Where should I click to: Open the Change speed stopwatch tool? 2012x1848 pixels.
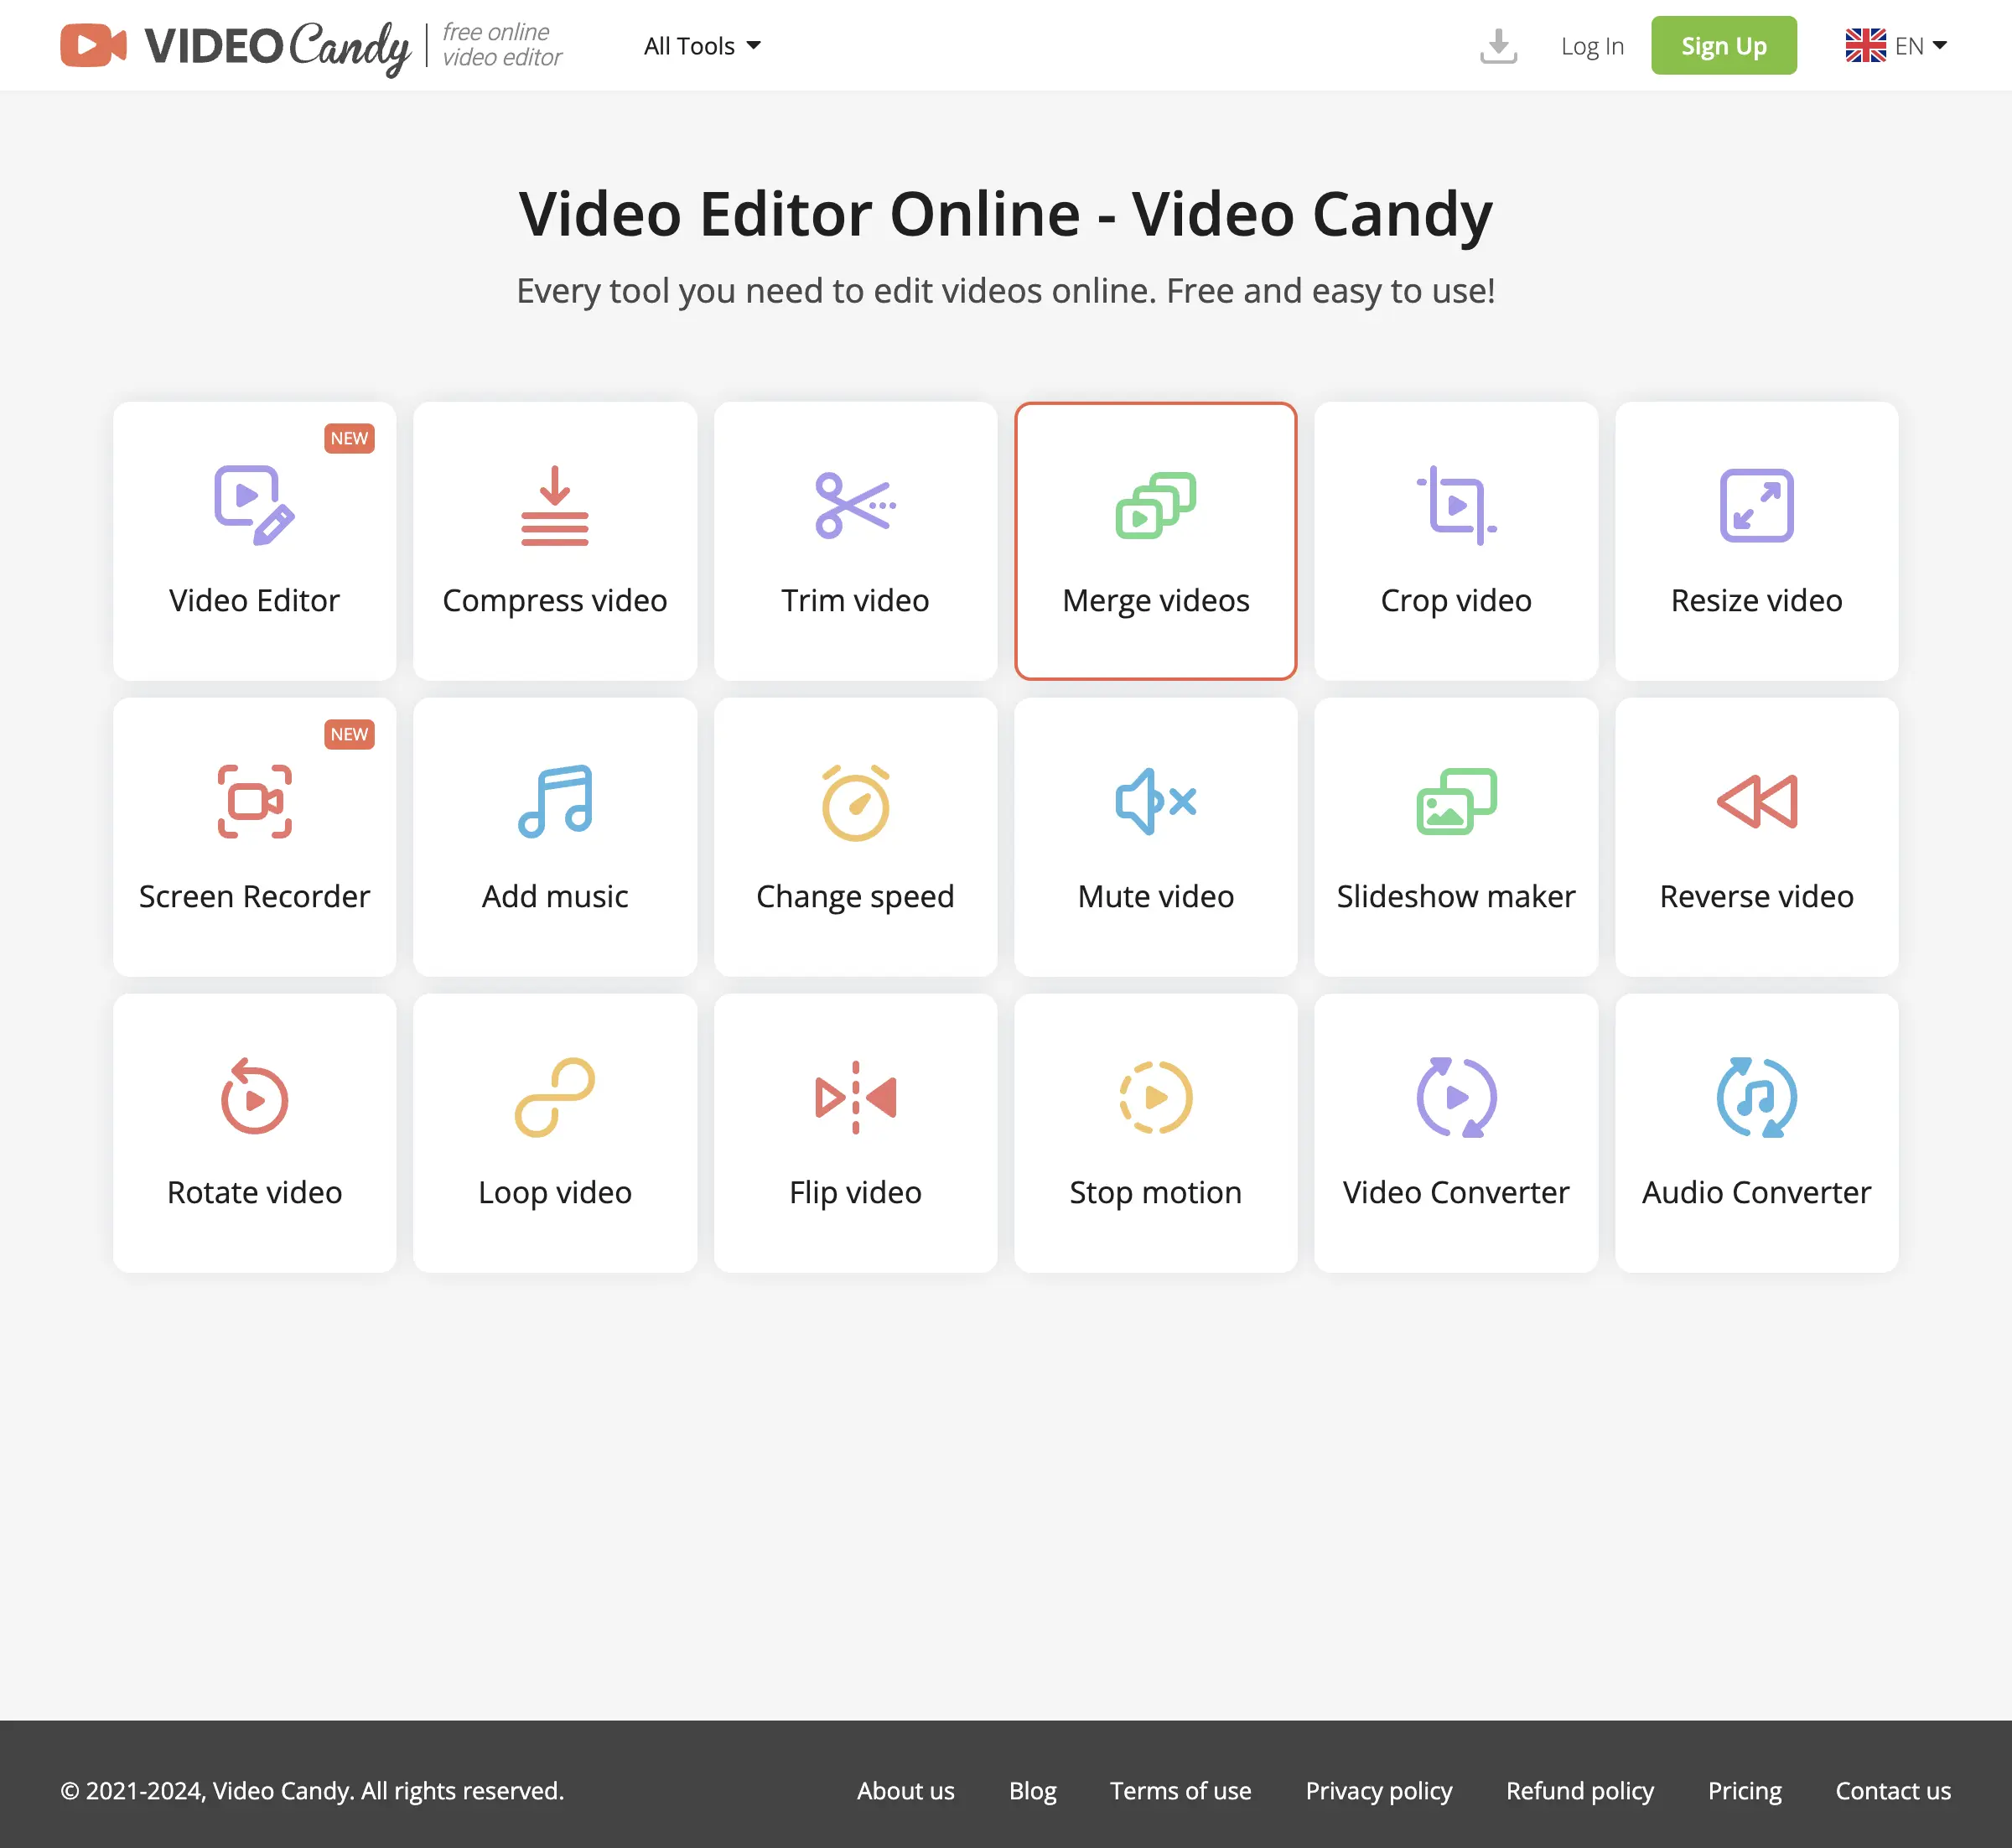(855, 837)
